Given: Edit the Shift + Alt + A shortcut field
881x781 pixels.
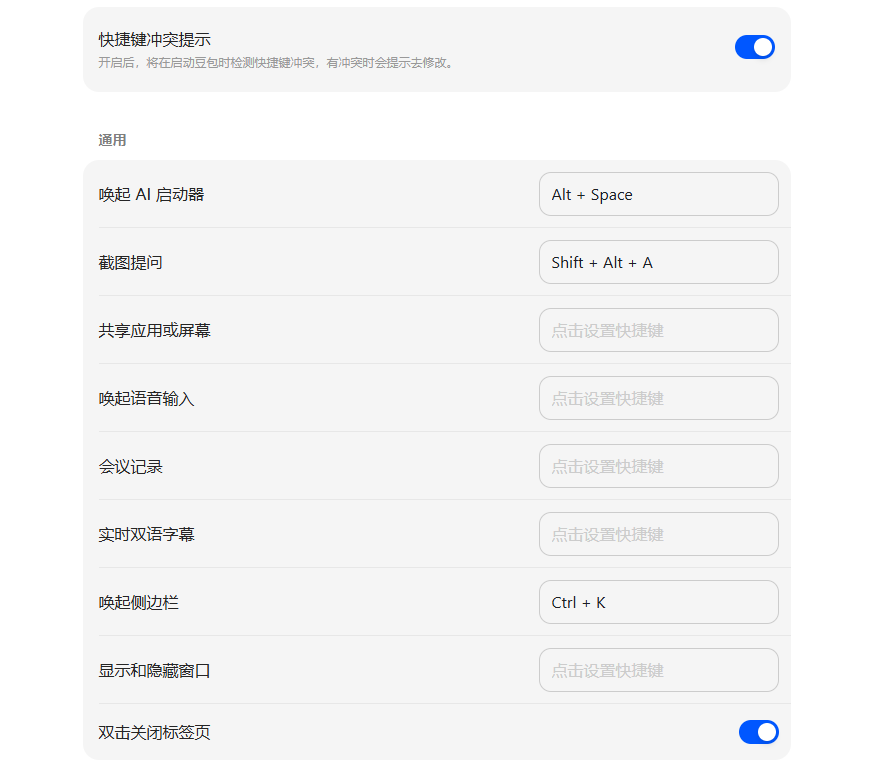Looking at the screenshot, I should point(658,262).
